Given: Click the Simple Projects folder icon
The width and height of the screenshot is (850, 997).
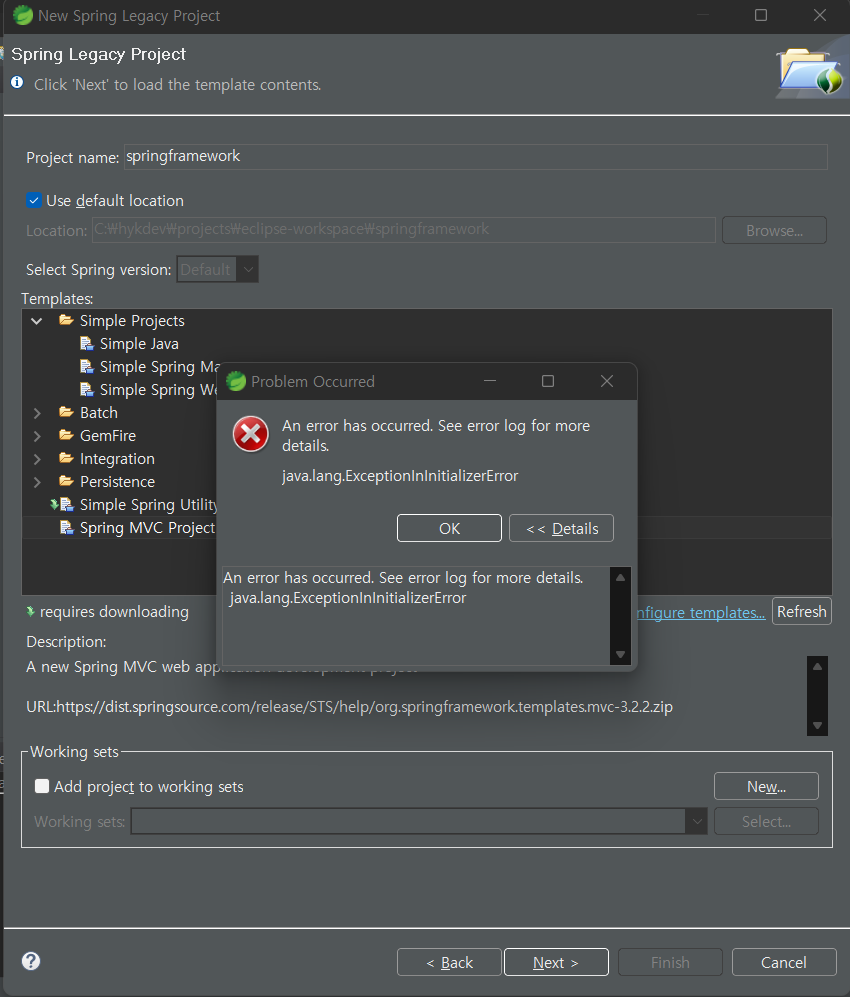Looking at the screenshot, I should point(66,320).
